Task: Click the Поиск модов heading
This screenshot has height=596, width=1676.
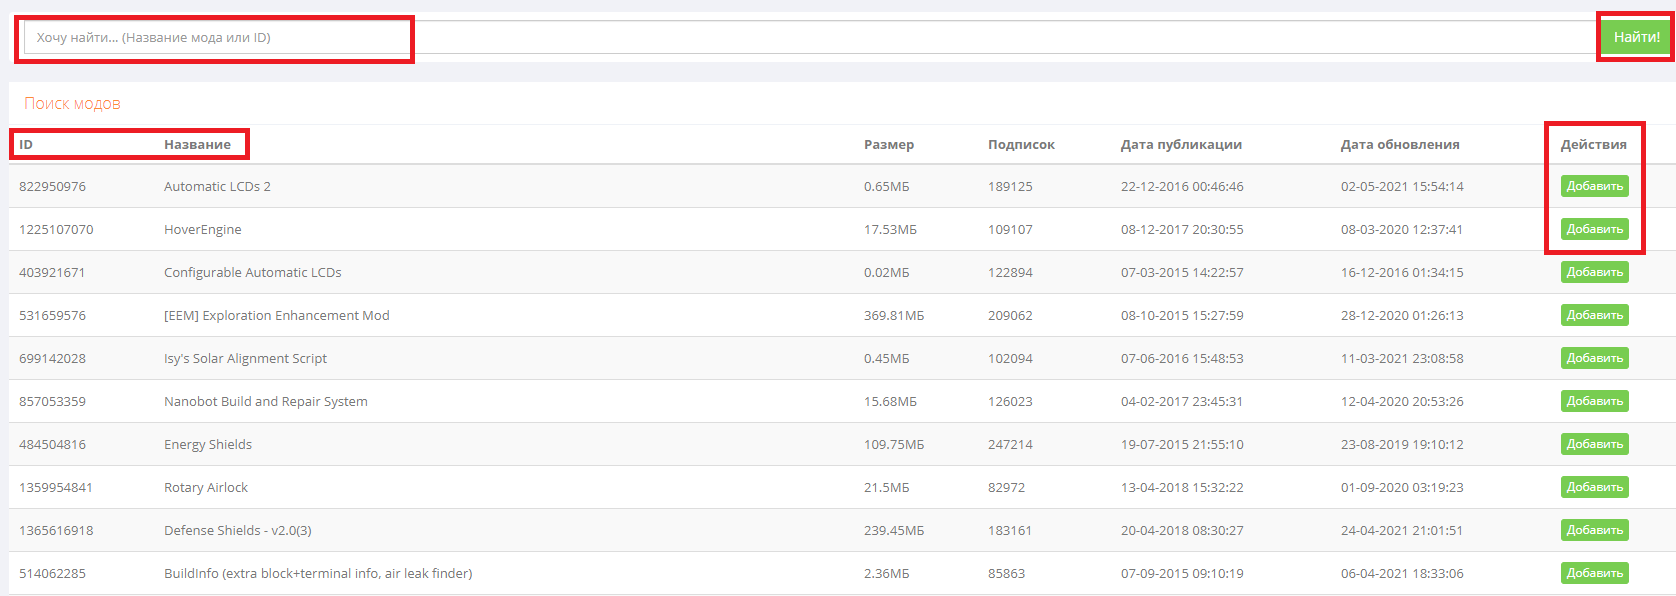Action: (72, 103)
